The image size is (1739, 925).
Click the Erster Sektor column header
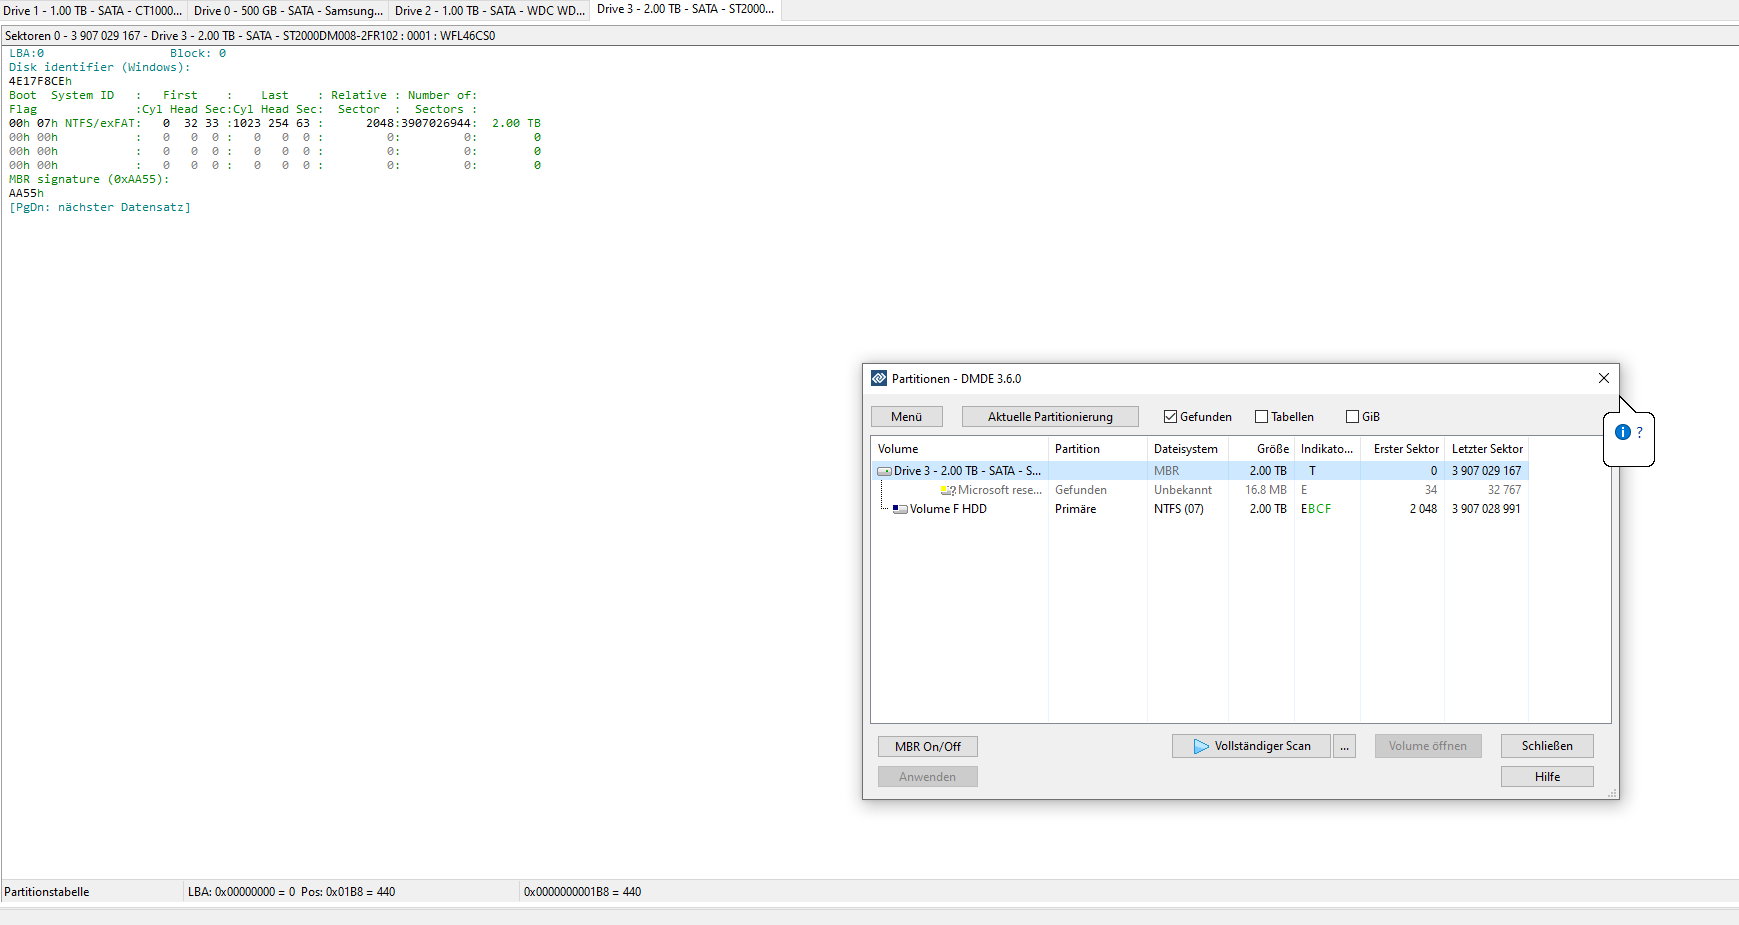coord(1402,449)
